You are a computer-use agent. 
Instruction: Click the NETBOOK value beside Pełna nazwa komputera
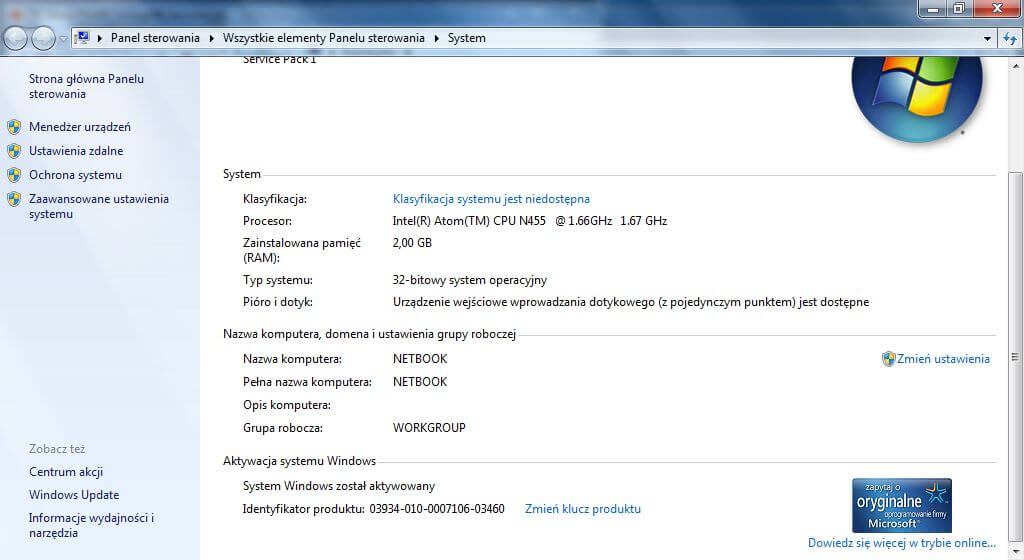[420, 382]
